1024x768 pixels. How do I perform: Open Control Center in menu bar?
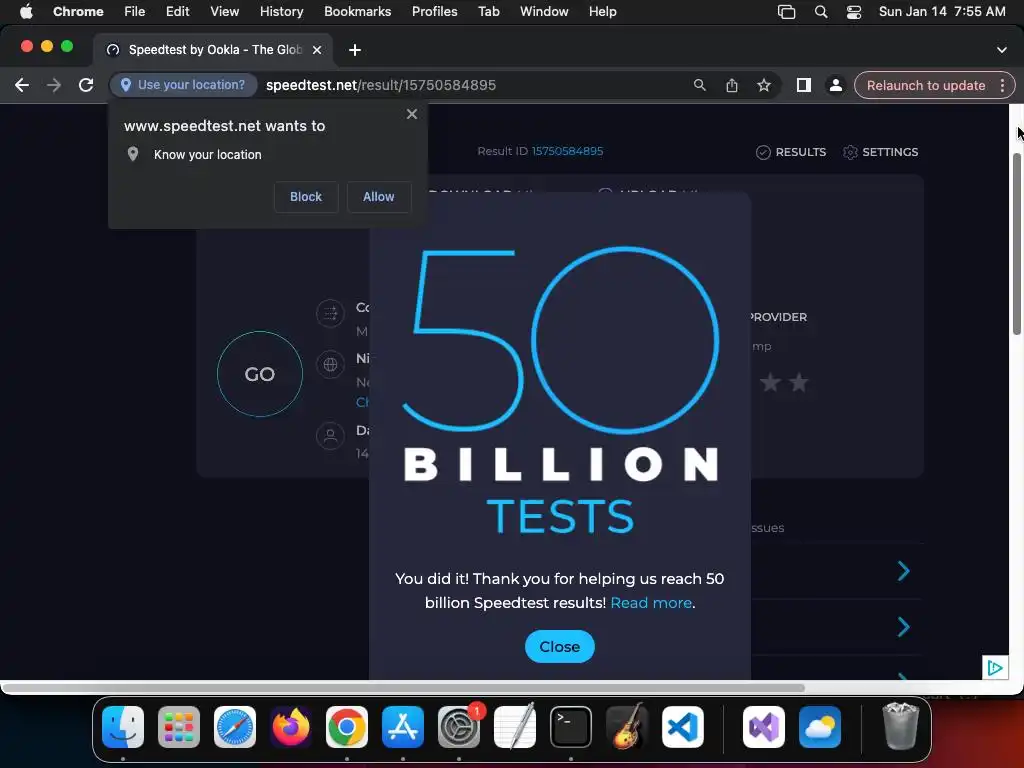pyautogui.click(x=854, y=12)
